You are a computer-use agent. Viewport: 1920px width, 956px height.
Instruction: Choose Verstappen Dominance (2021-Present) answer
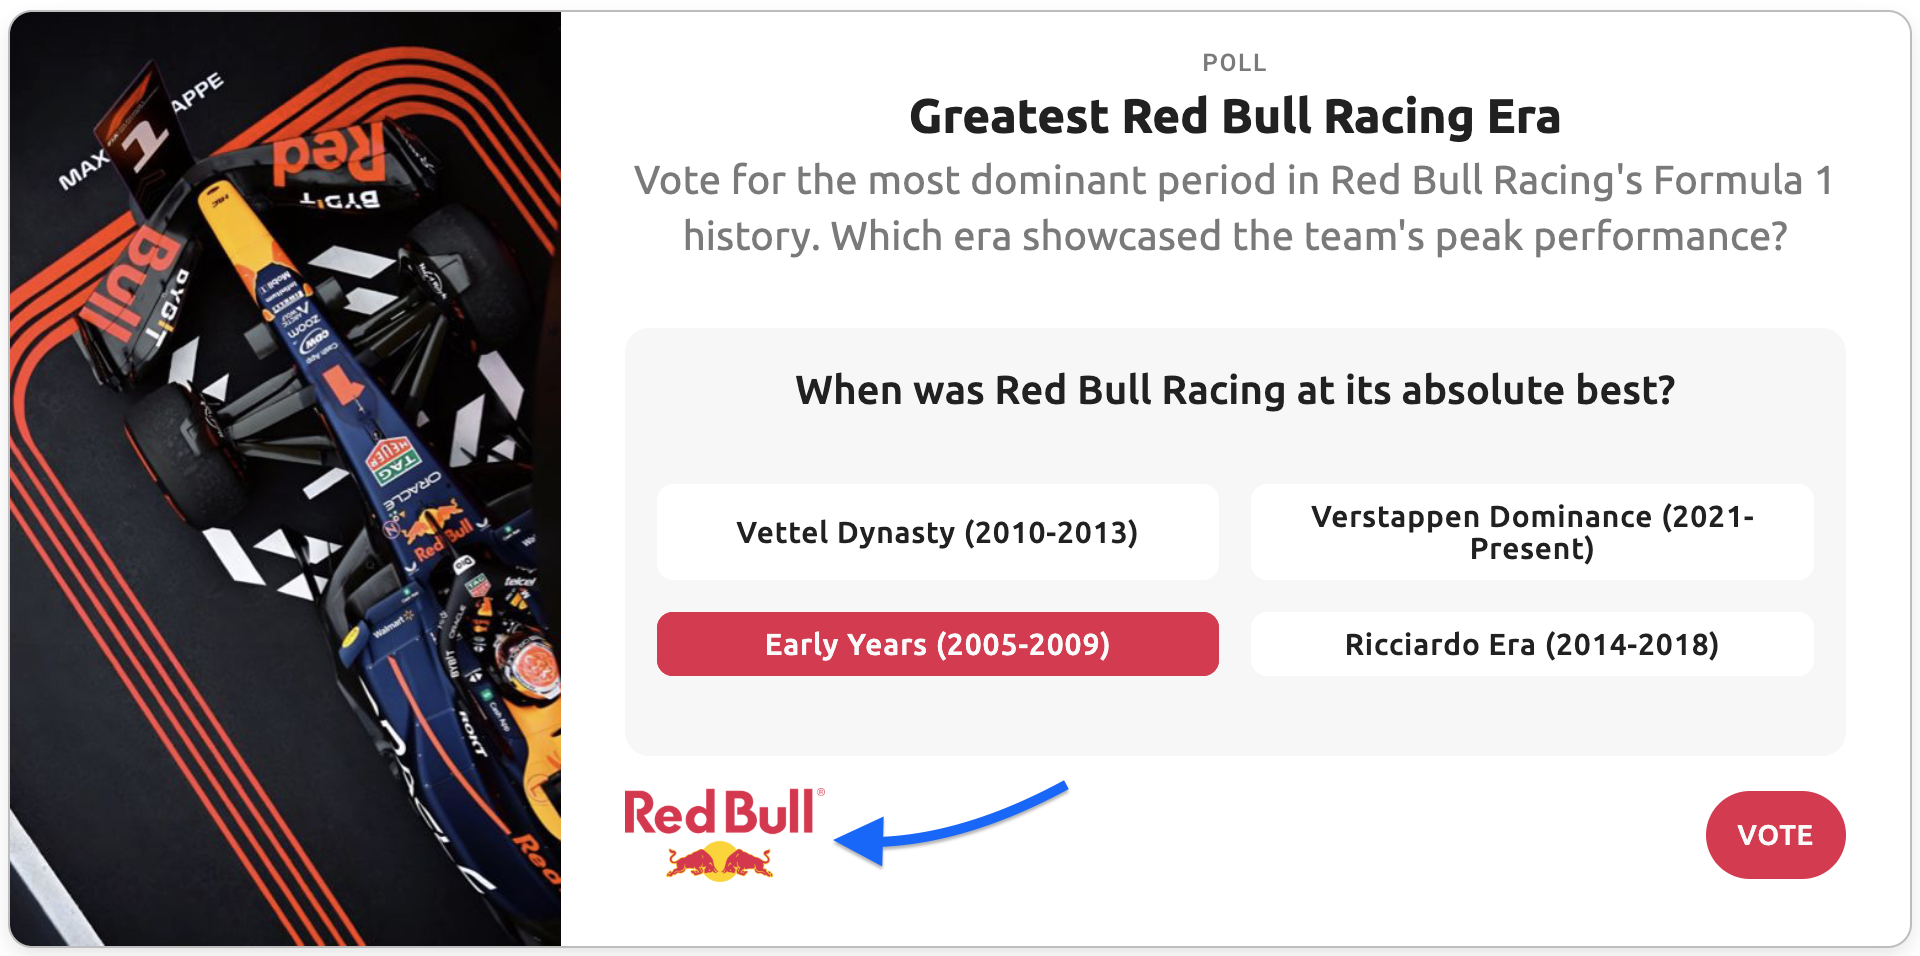coord(1531,532)
